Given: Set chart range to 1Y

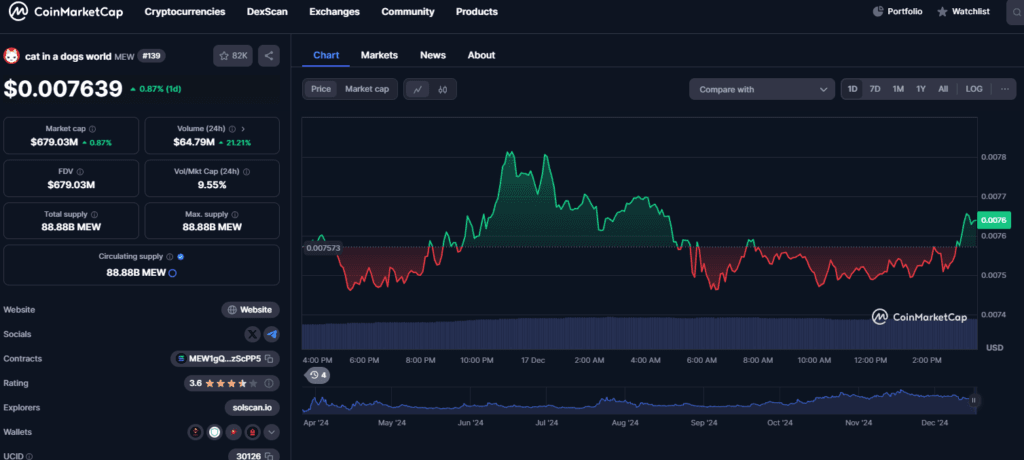Looking at the screenshot, I should click(921, 90).
